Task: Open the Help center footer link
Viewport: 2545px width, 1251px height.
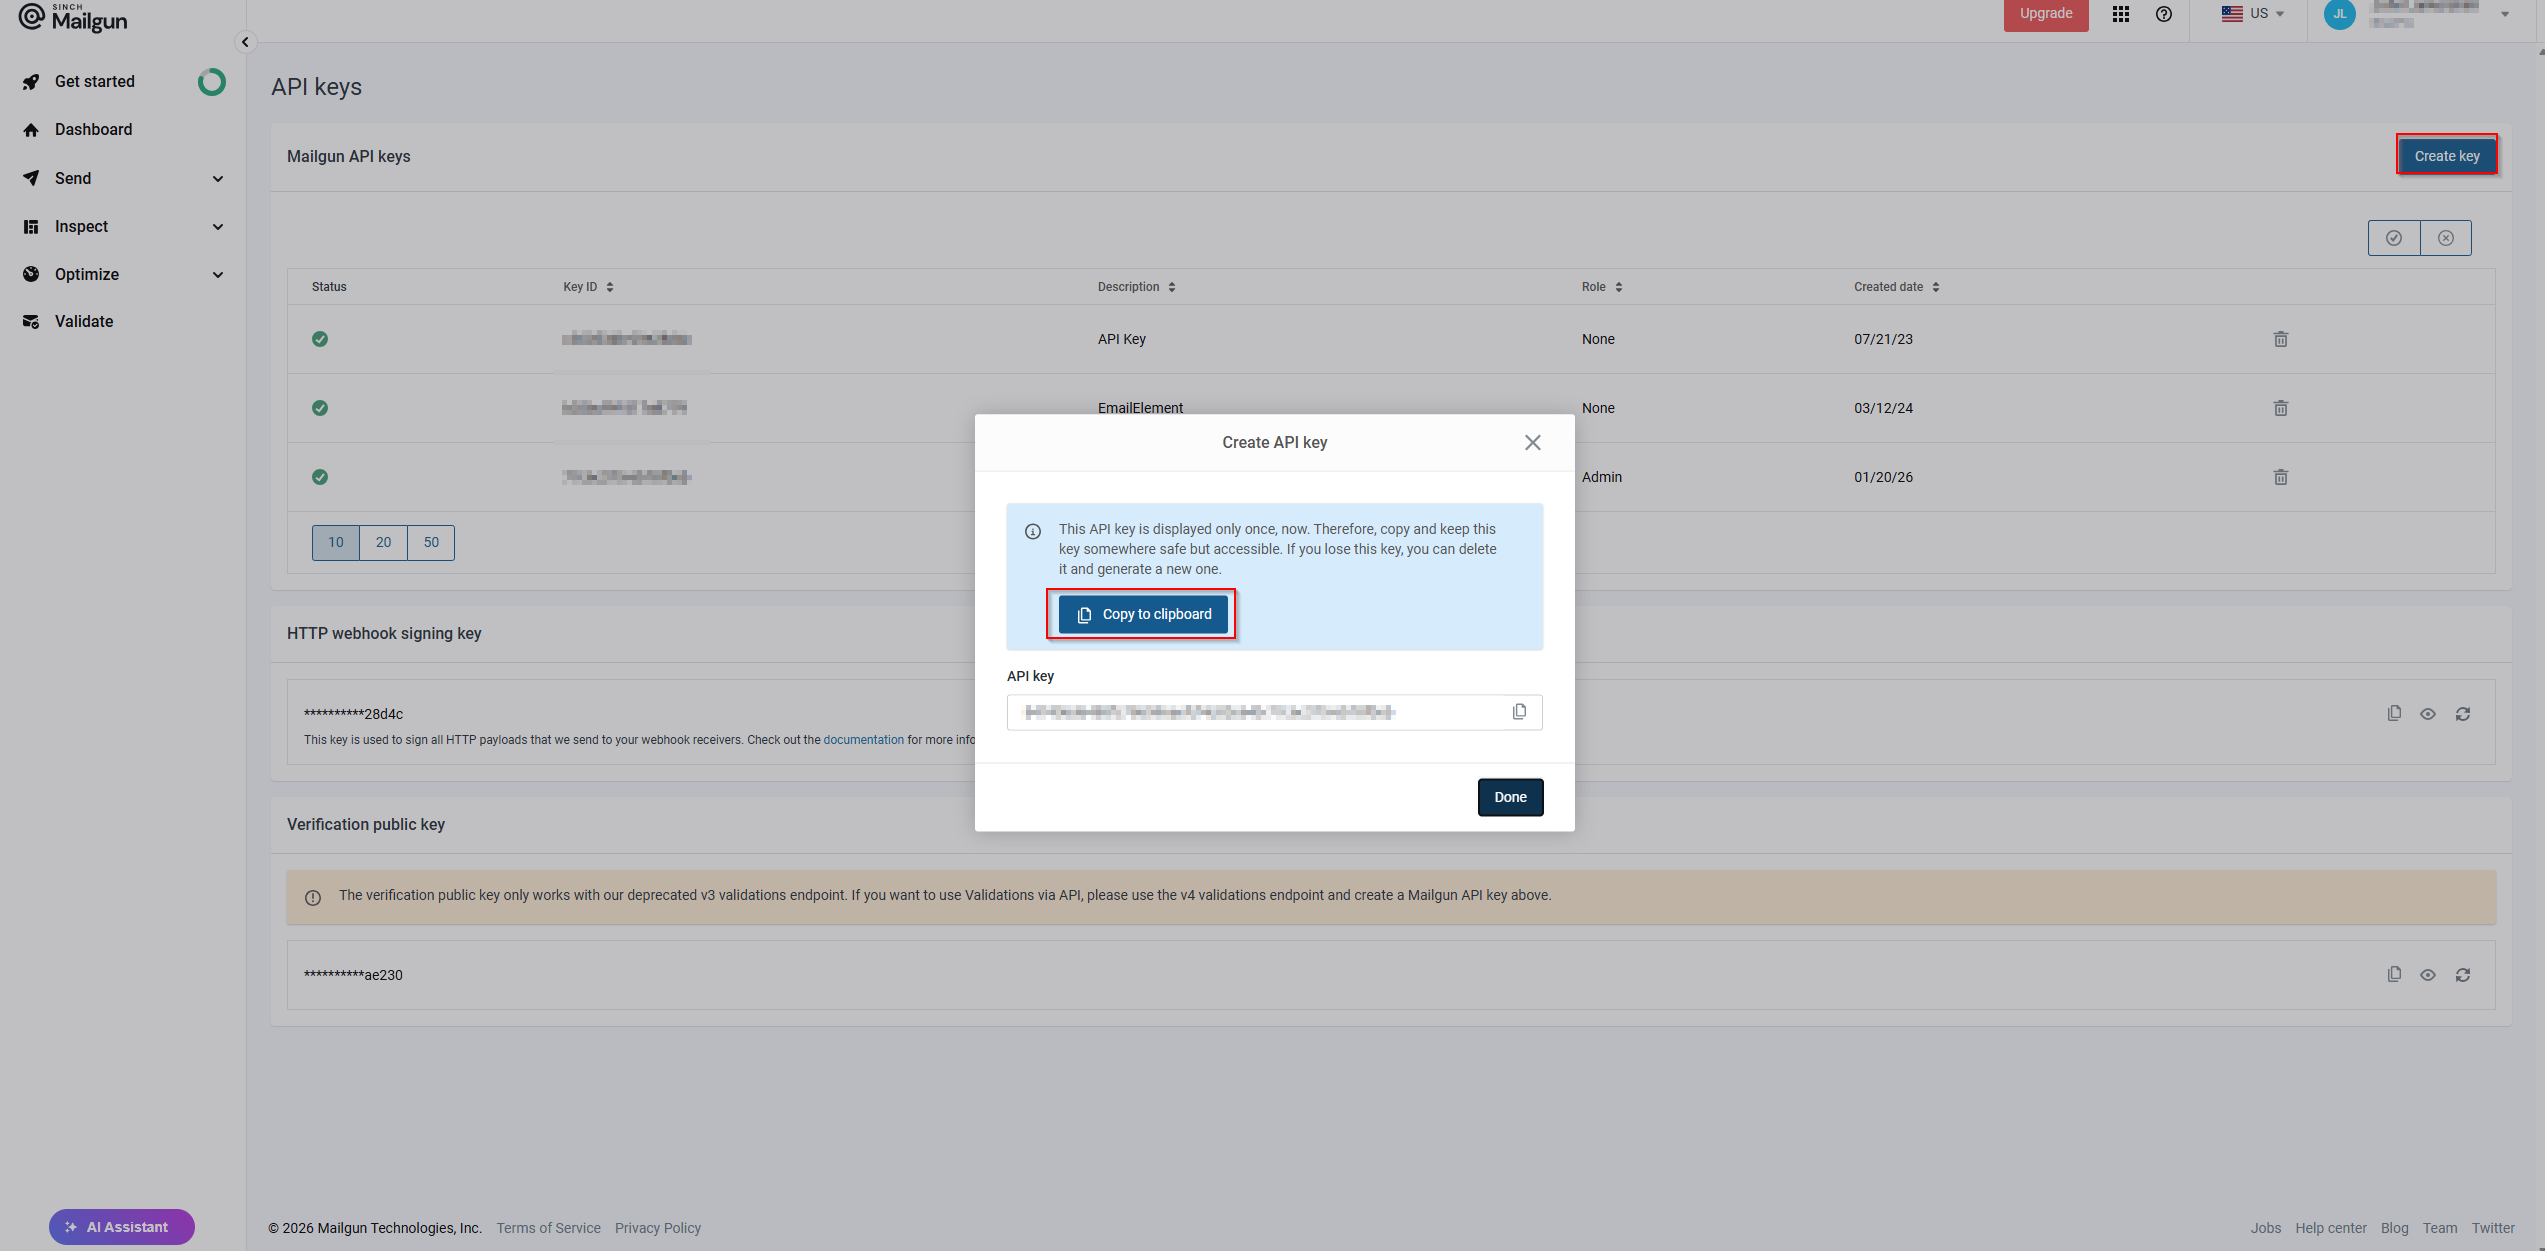Action: pos(2330,1228)
